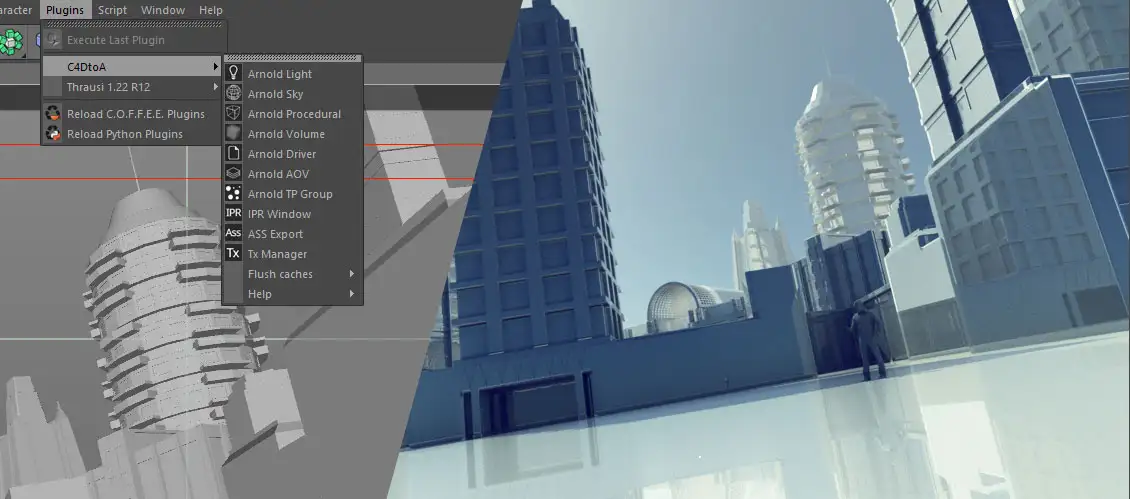
Task: Select Flush caches label
Action: coord(280,274)
